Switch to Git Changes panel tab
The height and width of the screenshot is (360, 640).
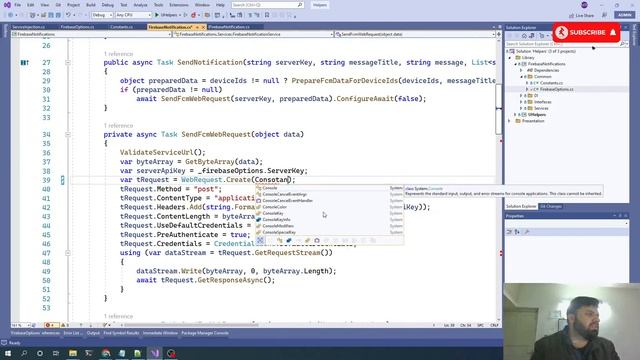click(551, 207)
